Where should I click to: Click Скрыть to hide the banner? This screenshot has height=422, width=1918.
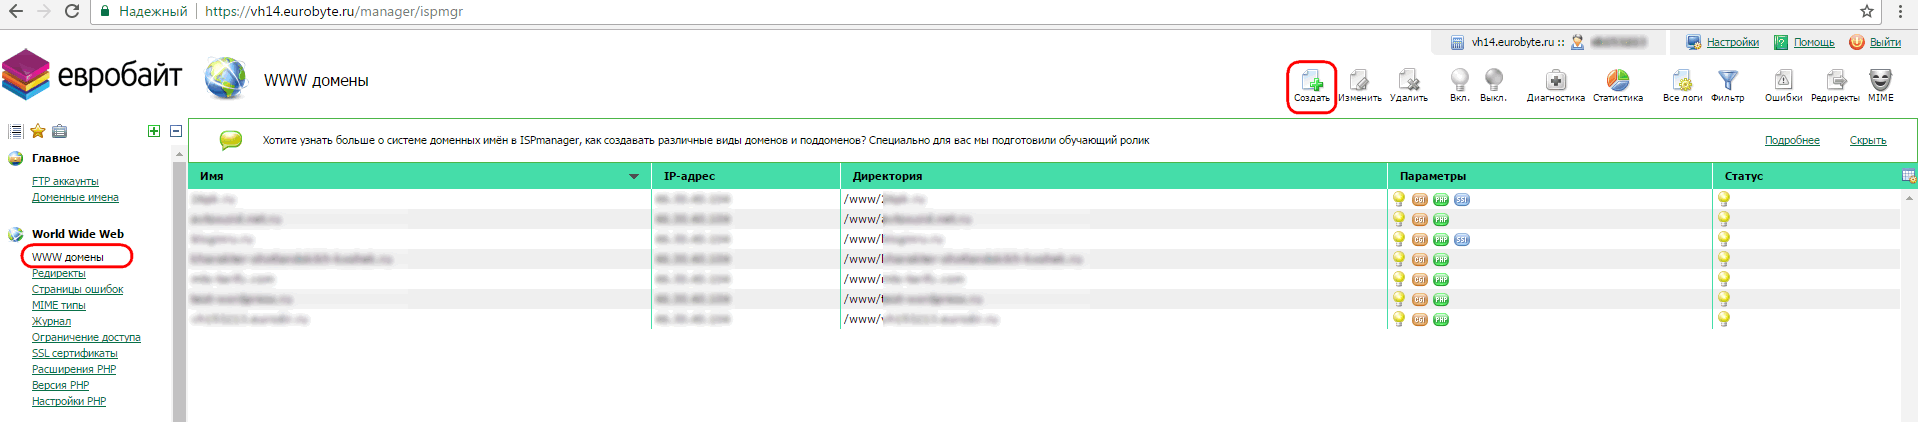click(x=1867, y=141)
